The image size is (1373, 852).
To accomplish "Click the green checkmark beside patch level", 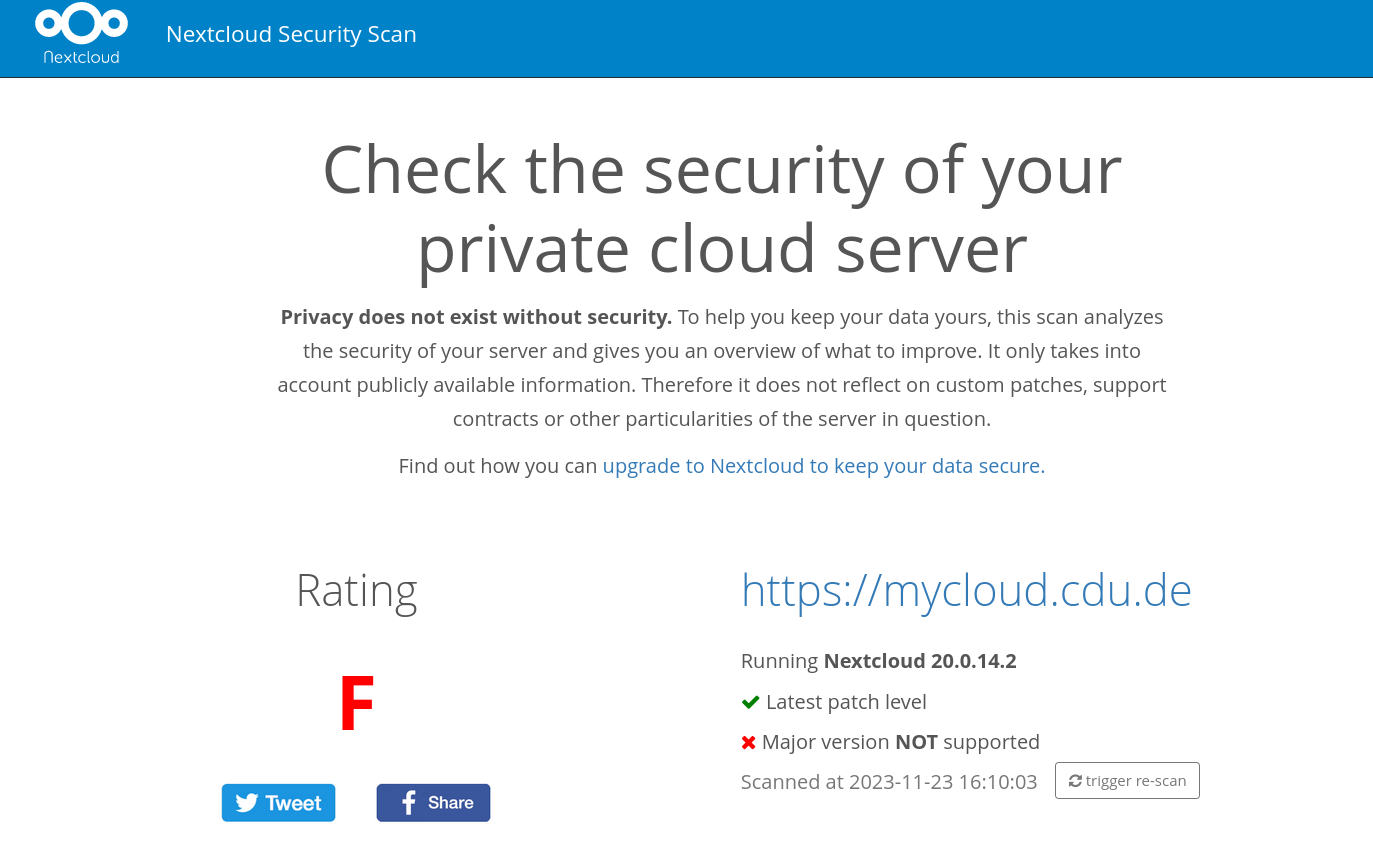I will point(750,702).
